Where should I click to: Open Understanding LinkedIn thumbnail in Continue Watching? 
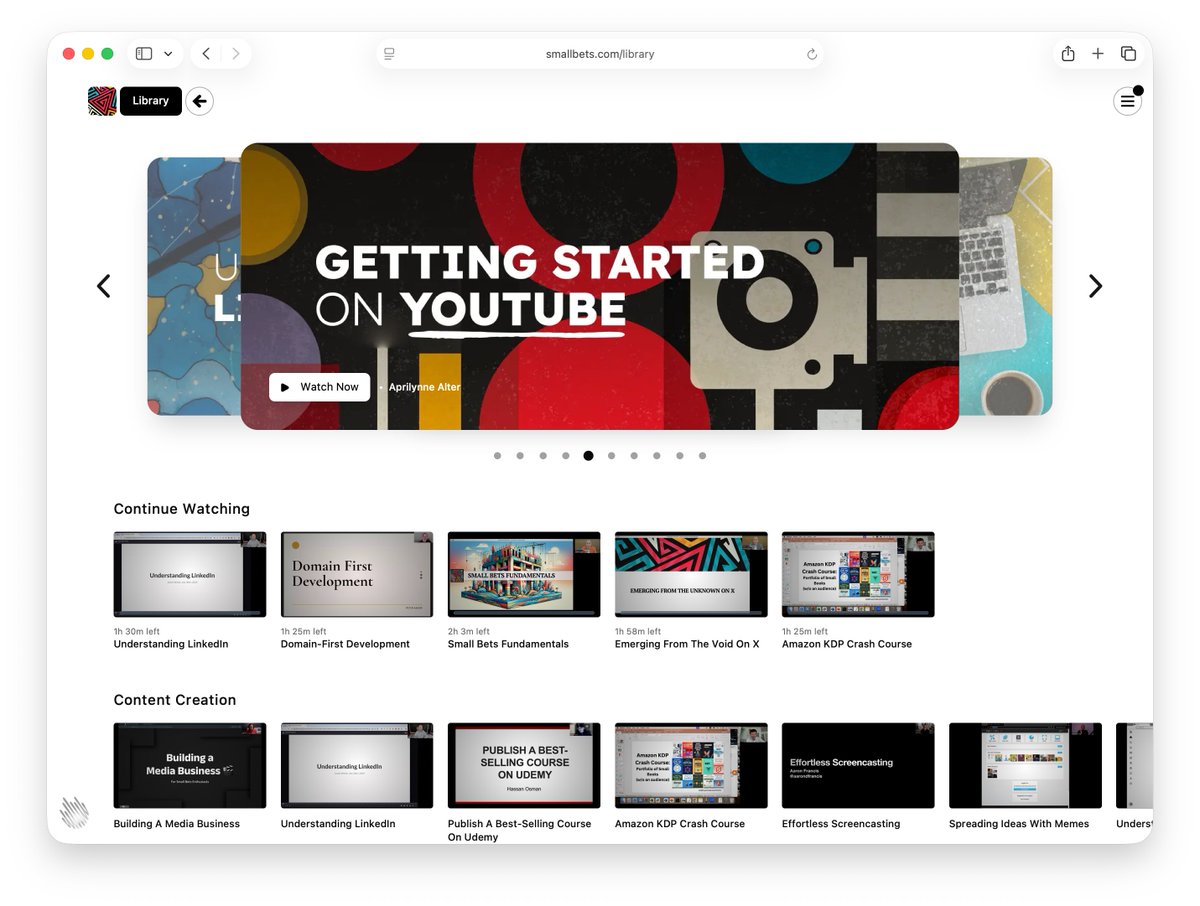point(190,574)
